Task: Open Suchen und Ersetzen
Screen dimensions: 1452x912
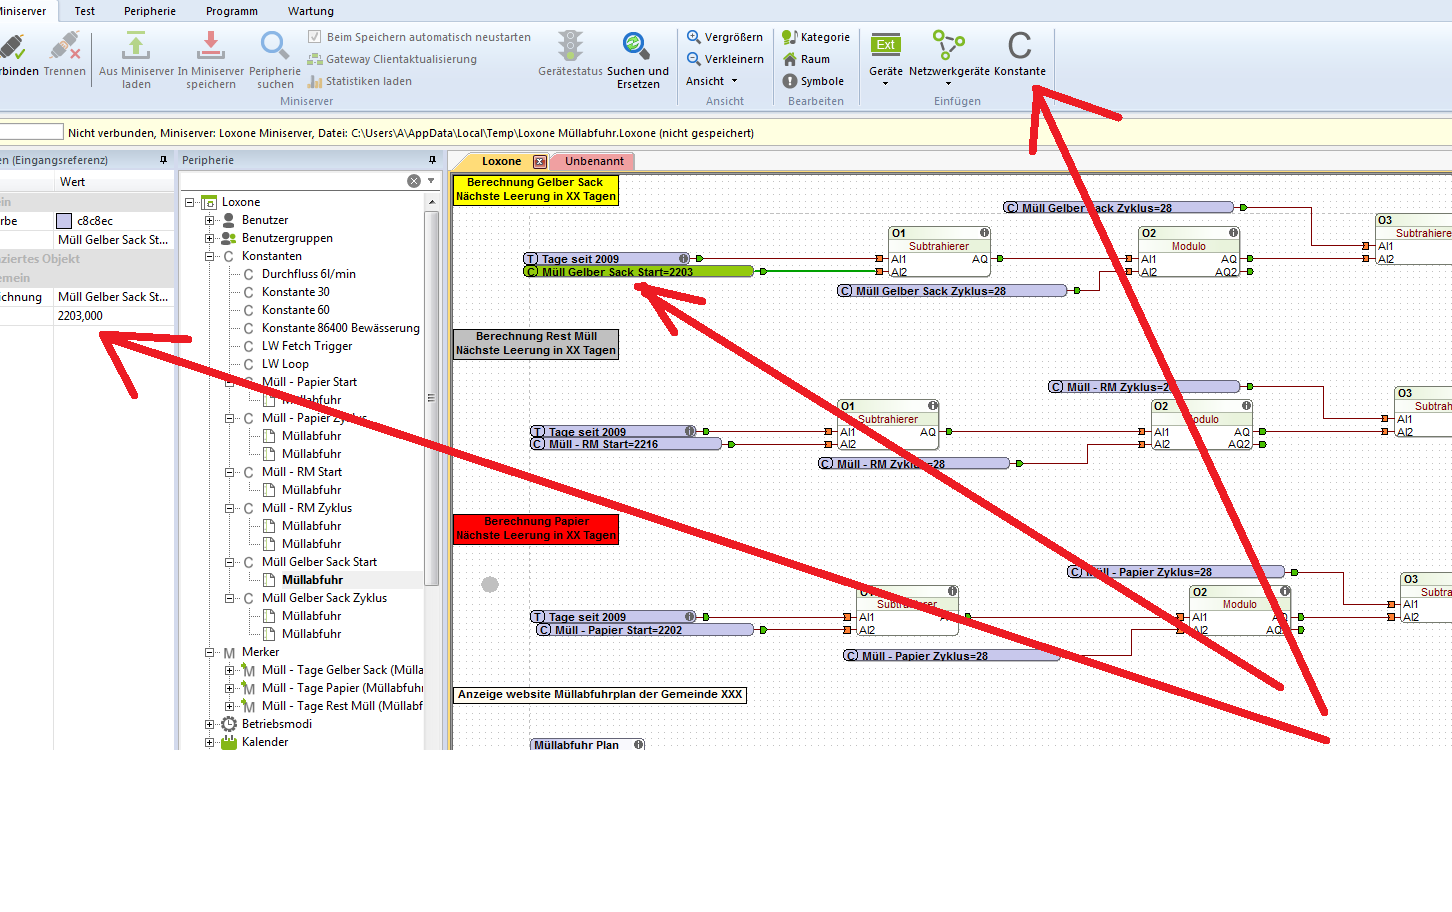Action: 637,60
